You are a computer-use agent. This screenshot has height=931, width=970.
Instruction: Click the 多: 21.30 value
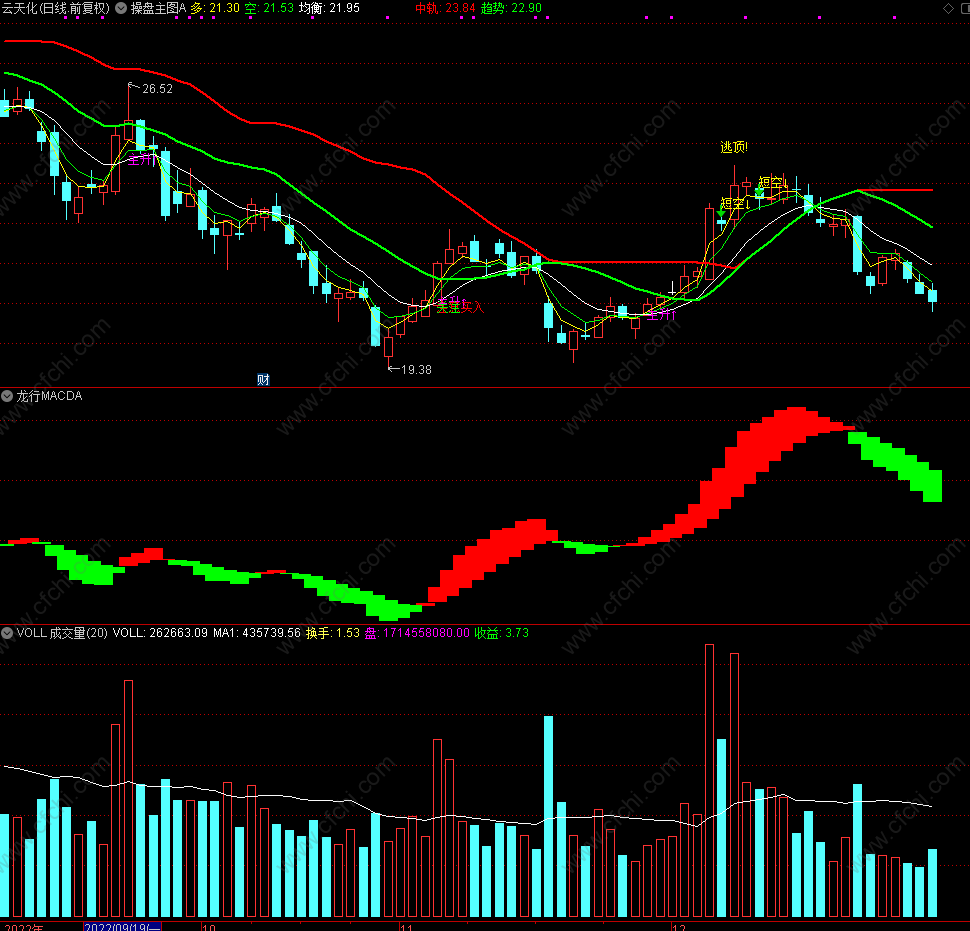point(215,8)
